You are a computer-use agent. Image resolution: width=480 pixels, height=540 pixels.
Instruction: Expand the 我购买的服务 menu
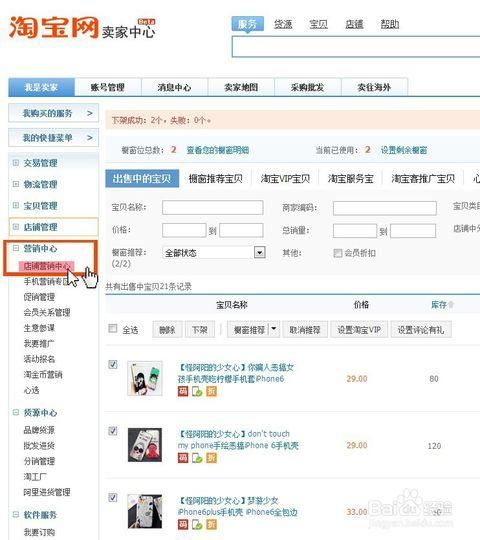pyautogui.click(x=53, y=113)
